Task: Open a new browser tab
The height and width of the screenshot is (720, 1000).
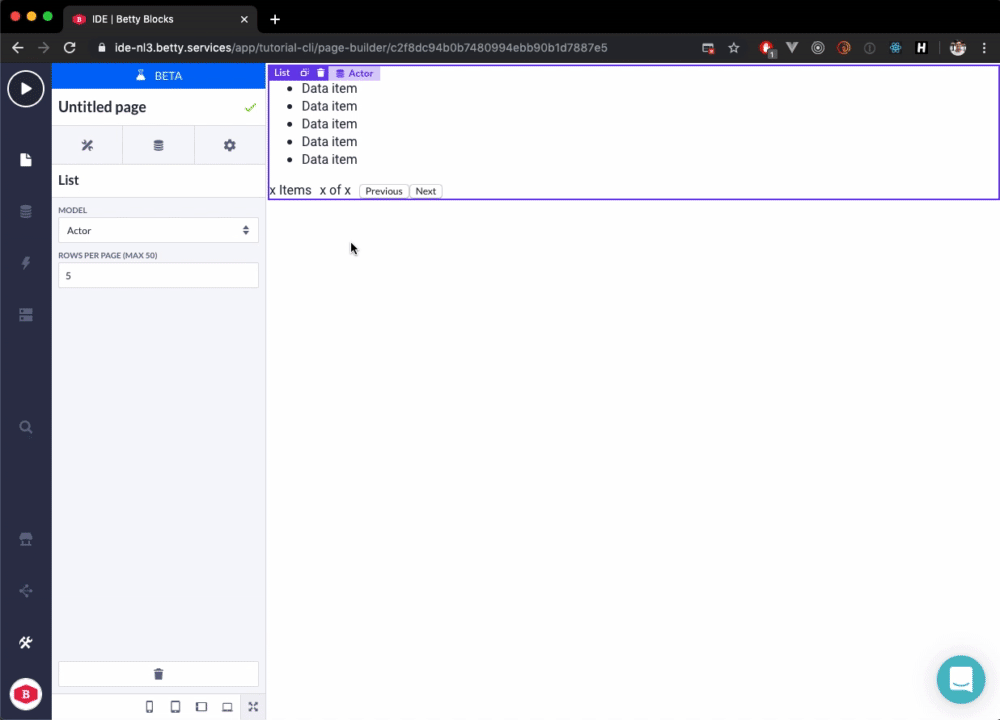Action: pyautogui.click(x=275, y=19)
